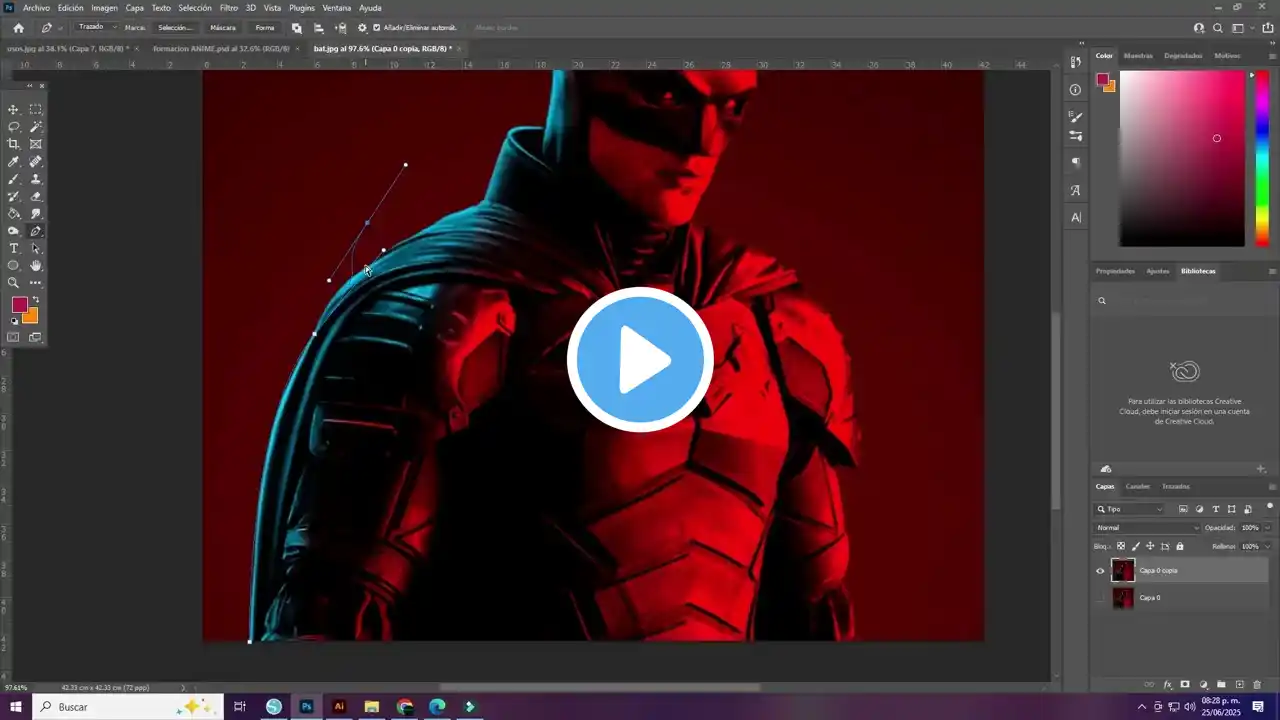1280x720 pixels.
Task: Toggle lock position icon
Action: pyautogui.click(x=1150, y=546)
